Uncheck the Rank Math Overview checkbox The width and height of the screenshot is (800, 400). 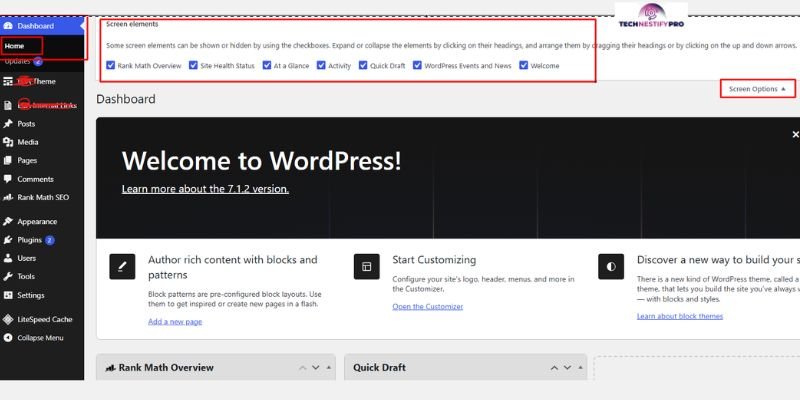pyautogui.click(x=111, y=65)
